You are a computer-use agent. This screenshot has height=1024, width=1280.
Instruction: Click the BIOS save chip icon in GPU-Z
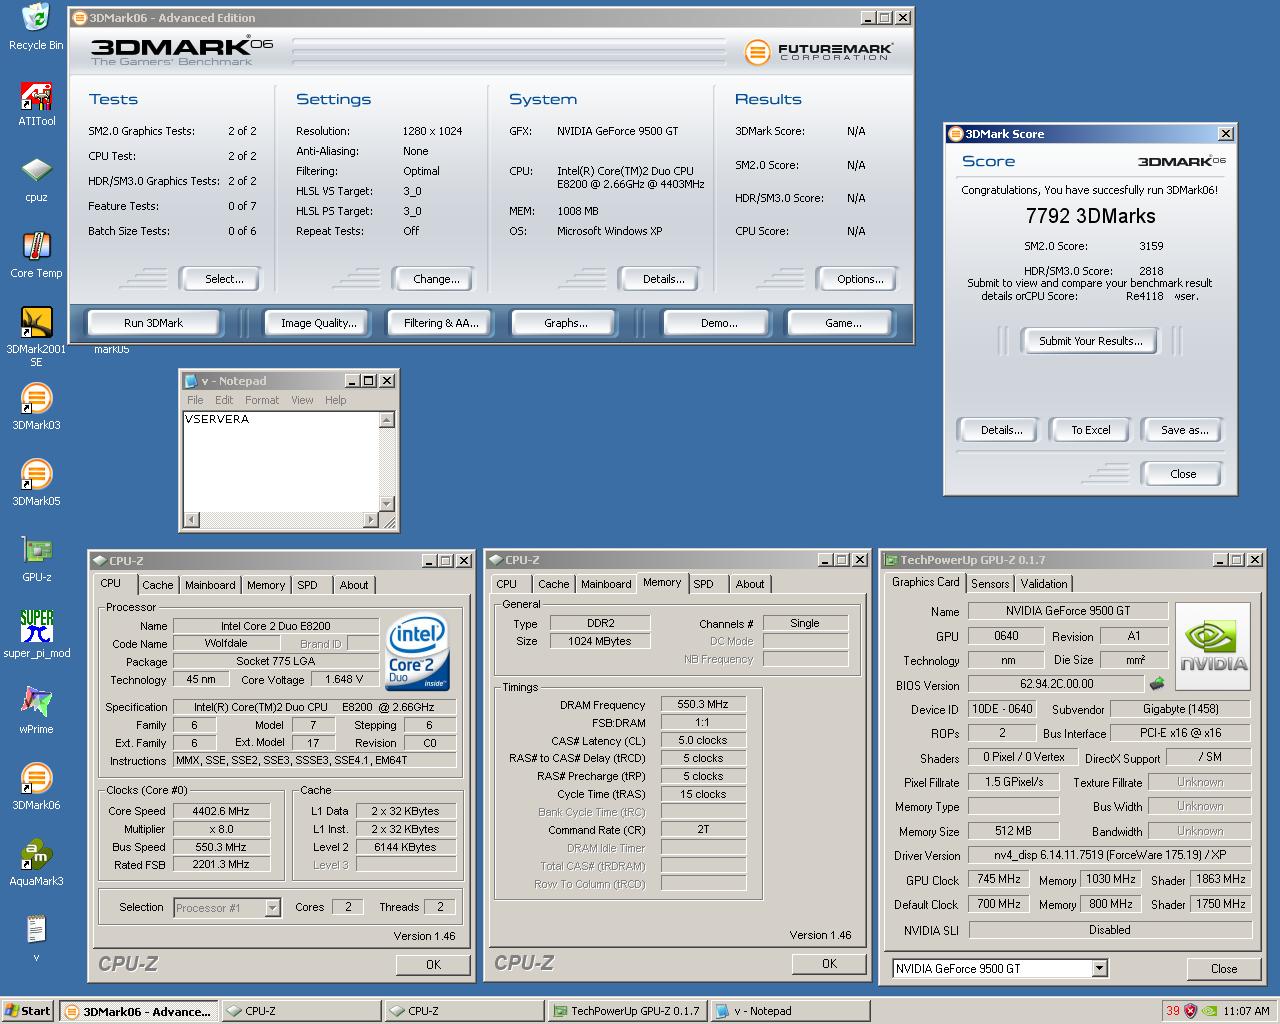(1157, 685)
